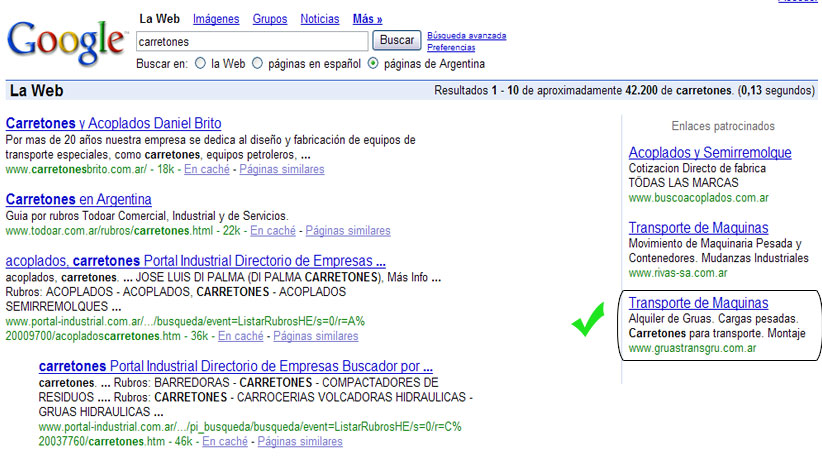This screenshot has height=464, width=822.
Task: Select 'páginas en español' radio option
Action: [x=257, y=63]
